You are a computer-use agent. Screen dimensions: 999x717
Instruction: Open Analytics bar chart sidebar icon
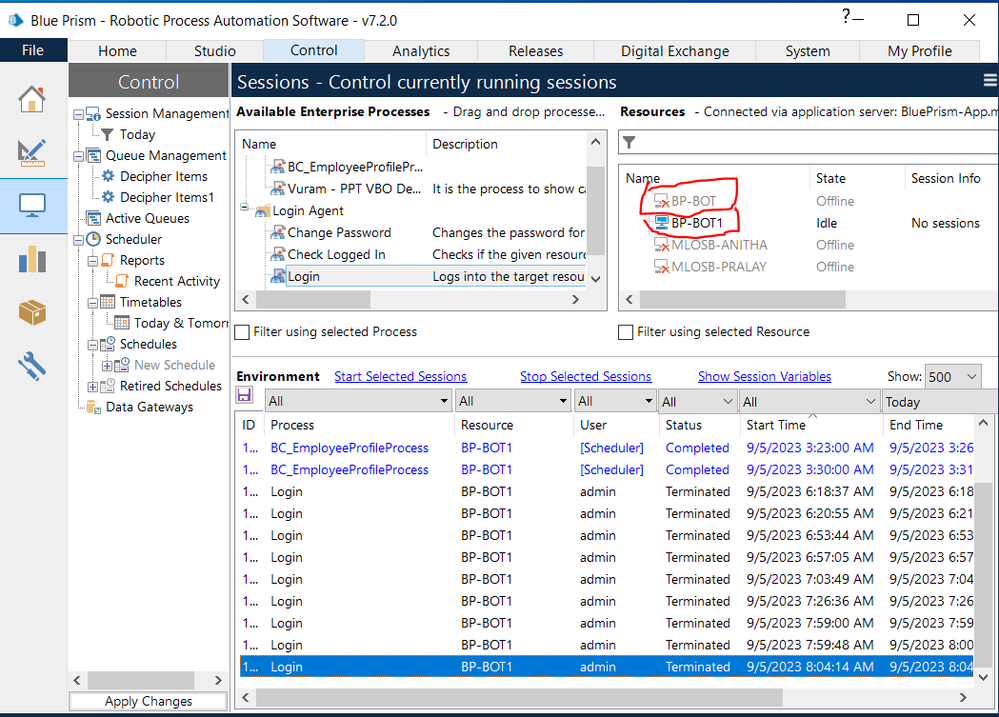click(x=32, y=259)
